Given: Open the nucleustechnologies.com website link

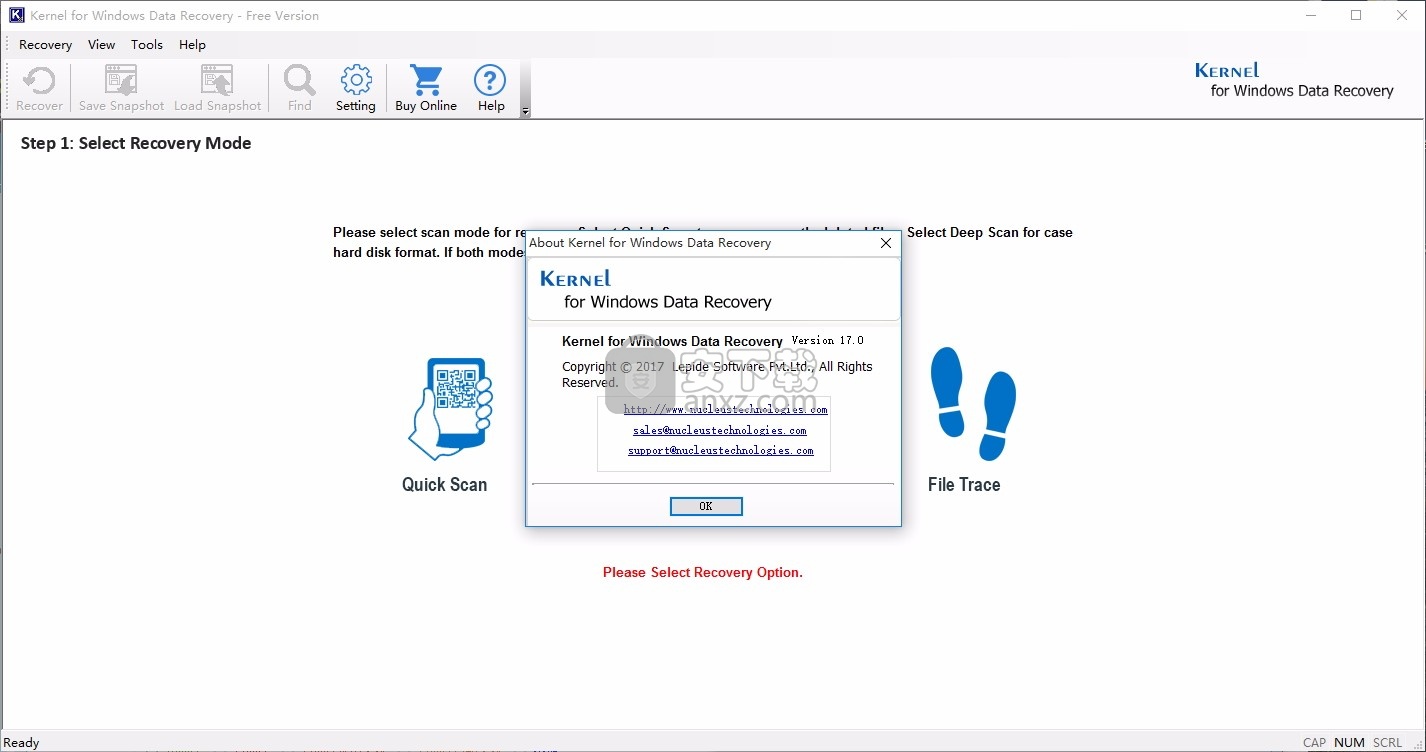Looking at the screenshot, I should point(725,409).
